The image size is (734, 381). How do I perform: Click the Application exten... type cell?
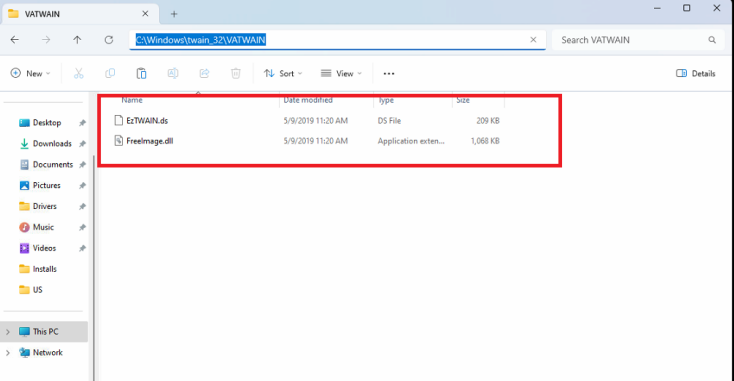tap(411, 141)
